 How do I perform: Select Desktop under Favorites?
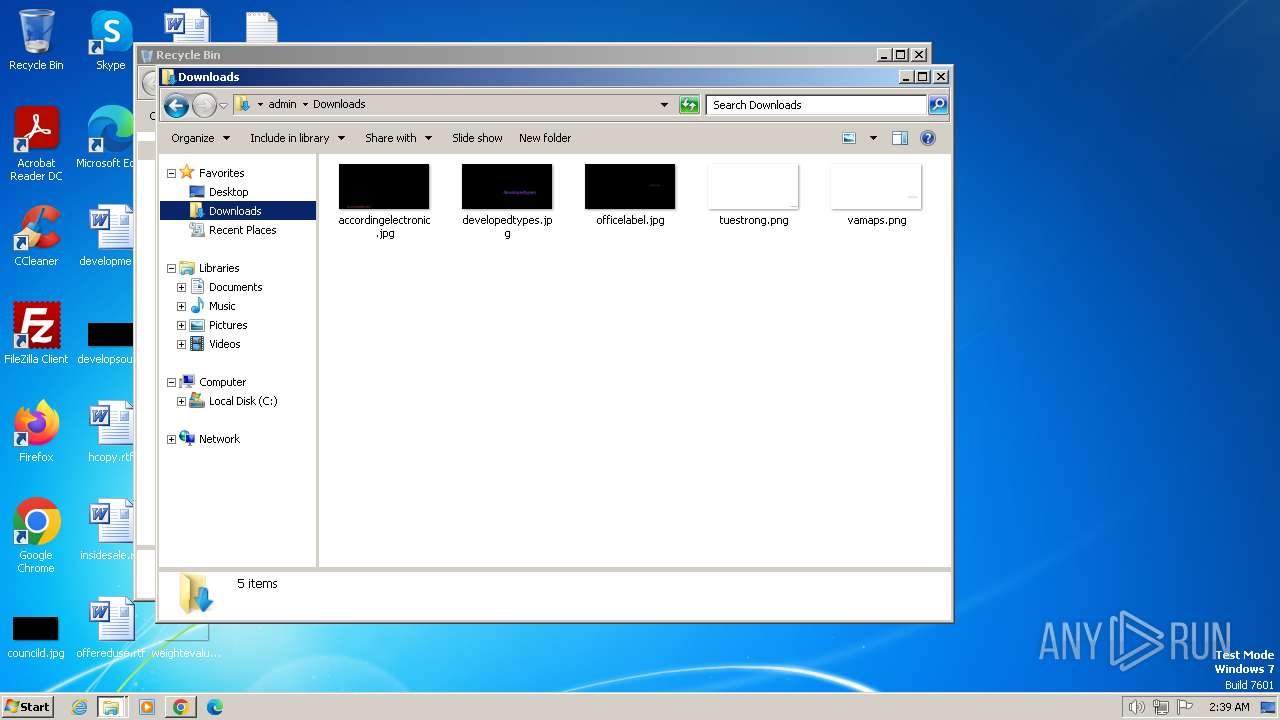coord(228,192)
